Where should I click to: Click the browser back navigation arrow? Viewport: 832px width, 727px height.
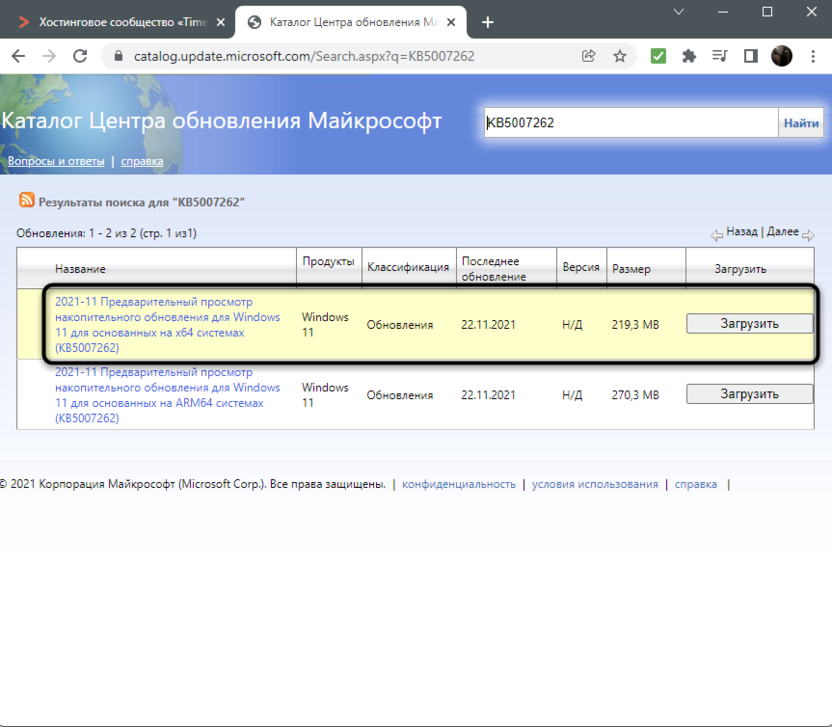coord(18,57)
